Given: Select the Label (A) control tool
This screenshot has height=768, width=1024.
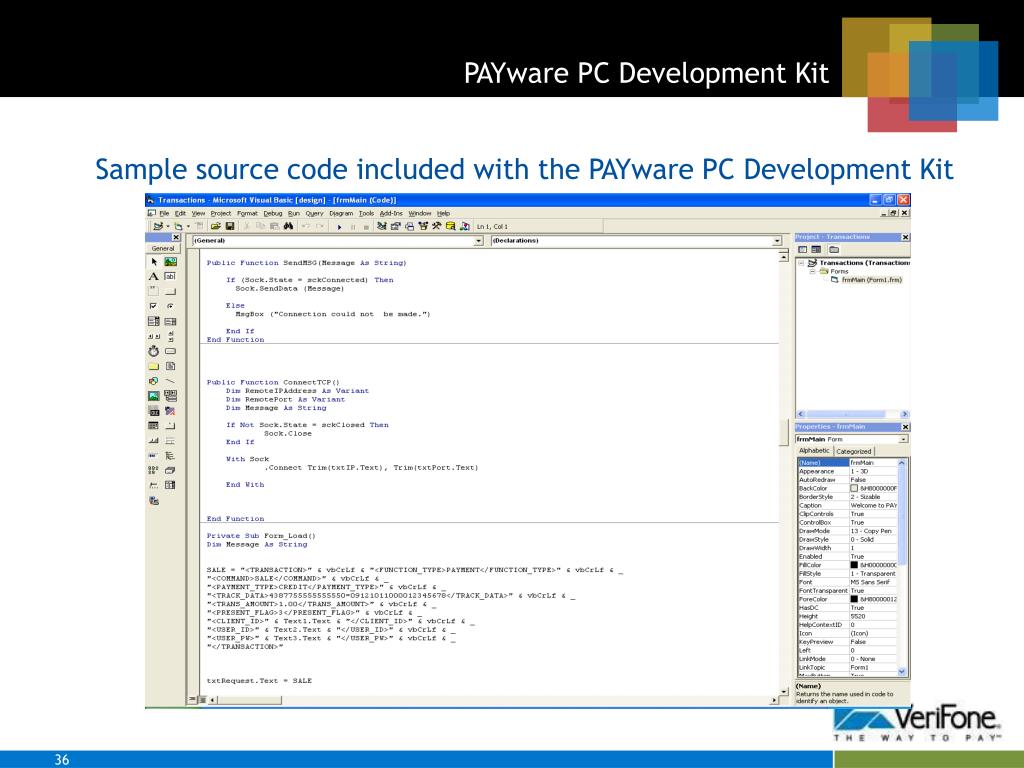Looking at the screenshot, I should 154,277.
